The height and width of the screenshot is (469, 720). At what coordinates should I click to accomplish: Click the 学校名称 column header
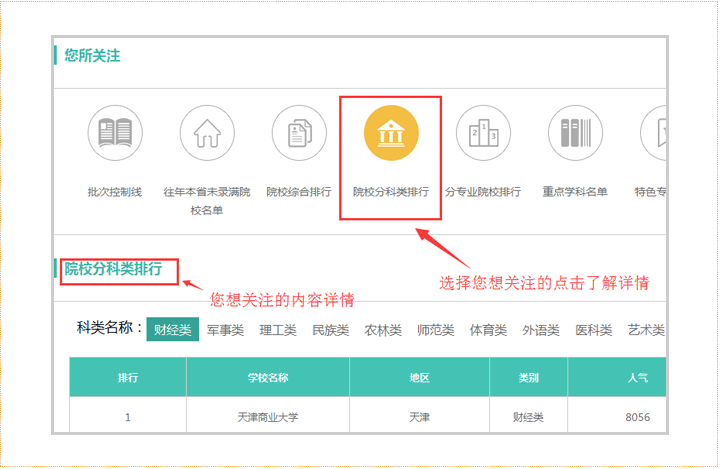tap(268, 378)
